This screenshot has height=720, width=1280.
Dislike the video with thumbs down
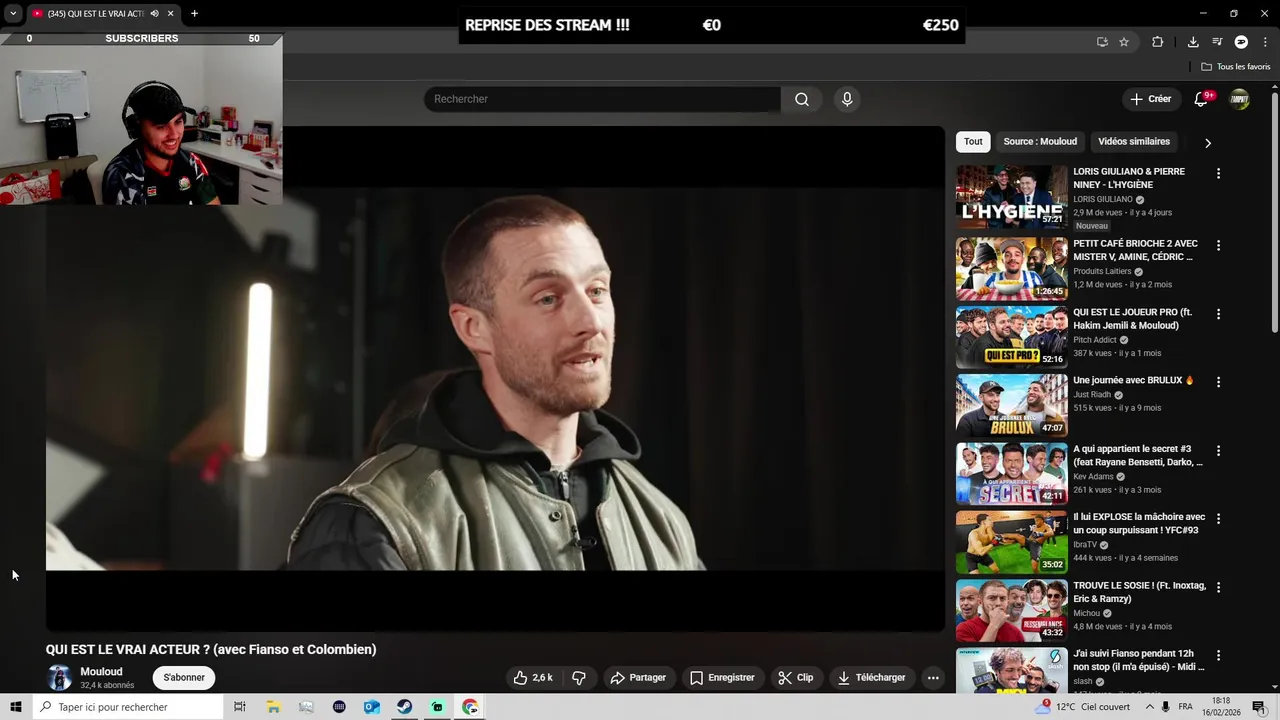click(579, 677)
